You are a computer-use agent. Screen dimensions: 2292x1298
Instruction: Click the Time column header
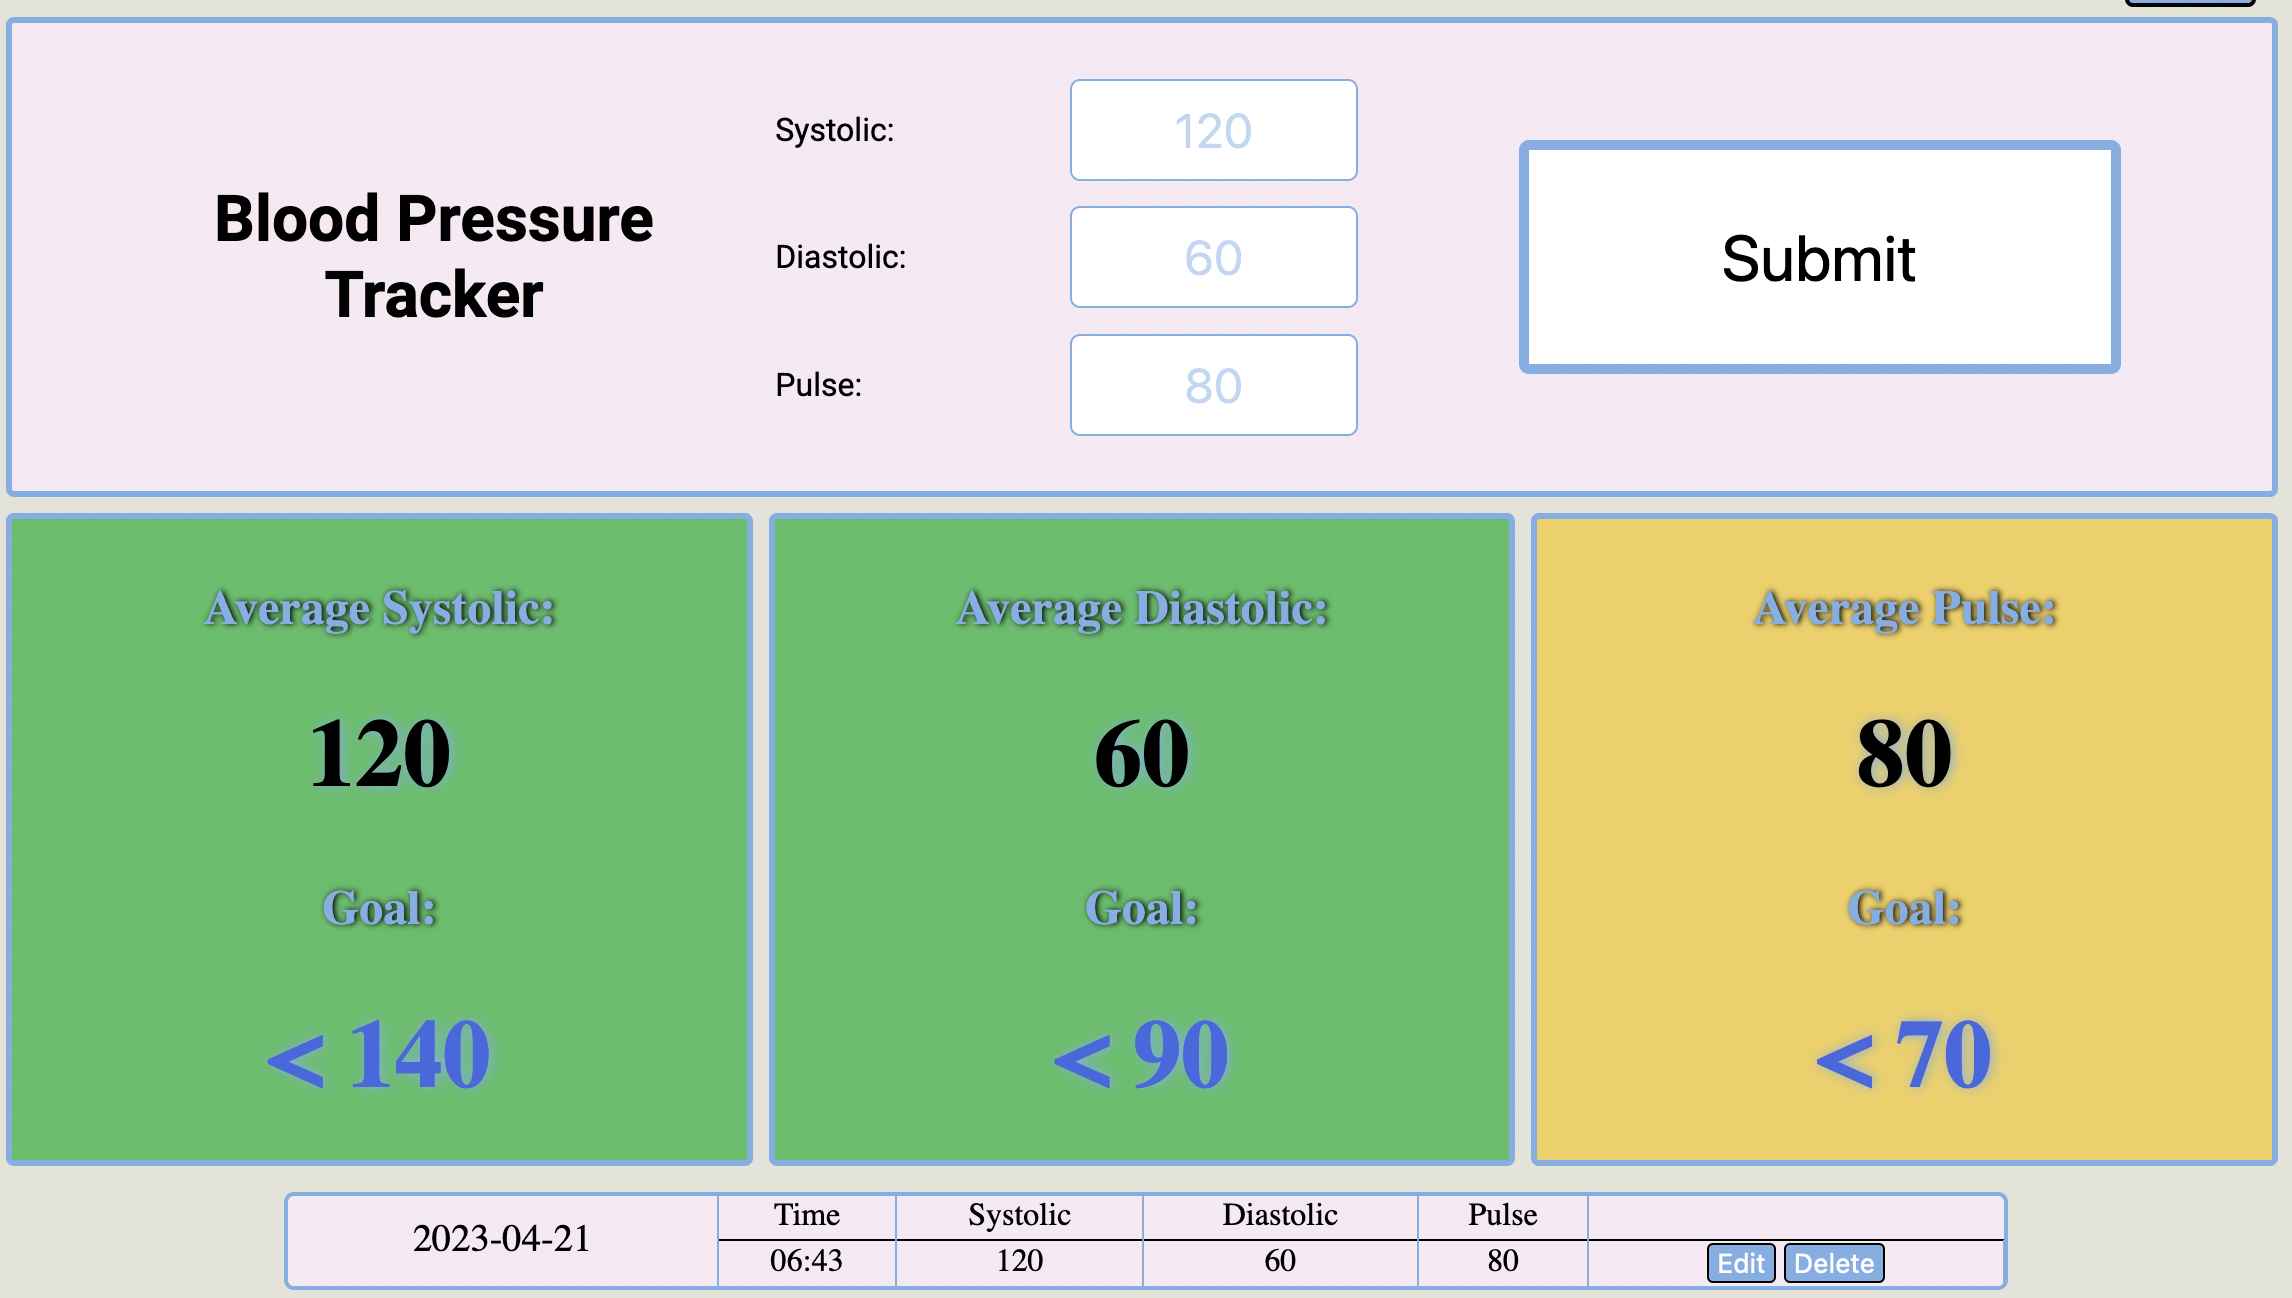pyautogui.click(x=806, y=1215)
